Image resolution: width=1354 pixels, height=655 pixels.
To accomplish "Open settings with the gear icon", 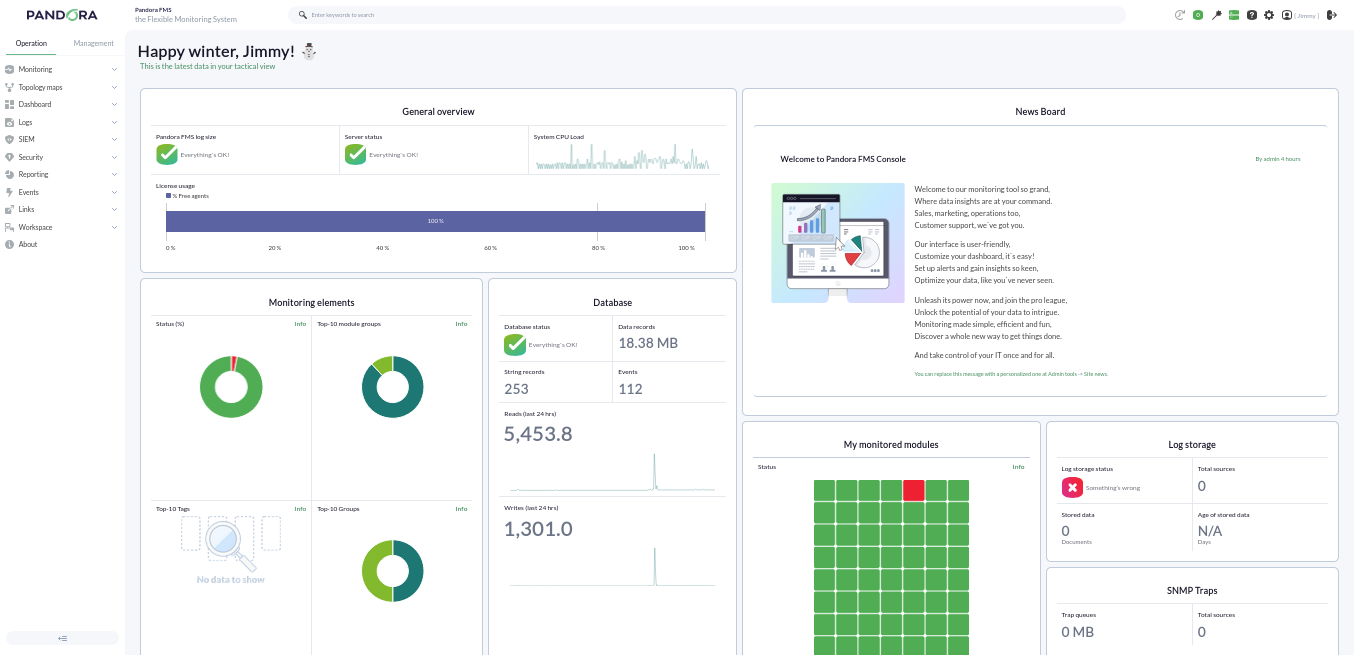I will (x=1269, y=15).
